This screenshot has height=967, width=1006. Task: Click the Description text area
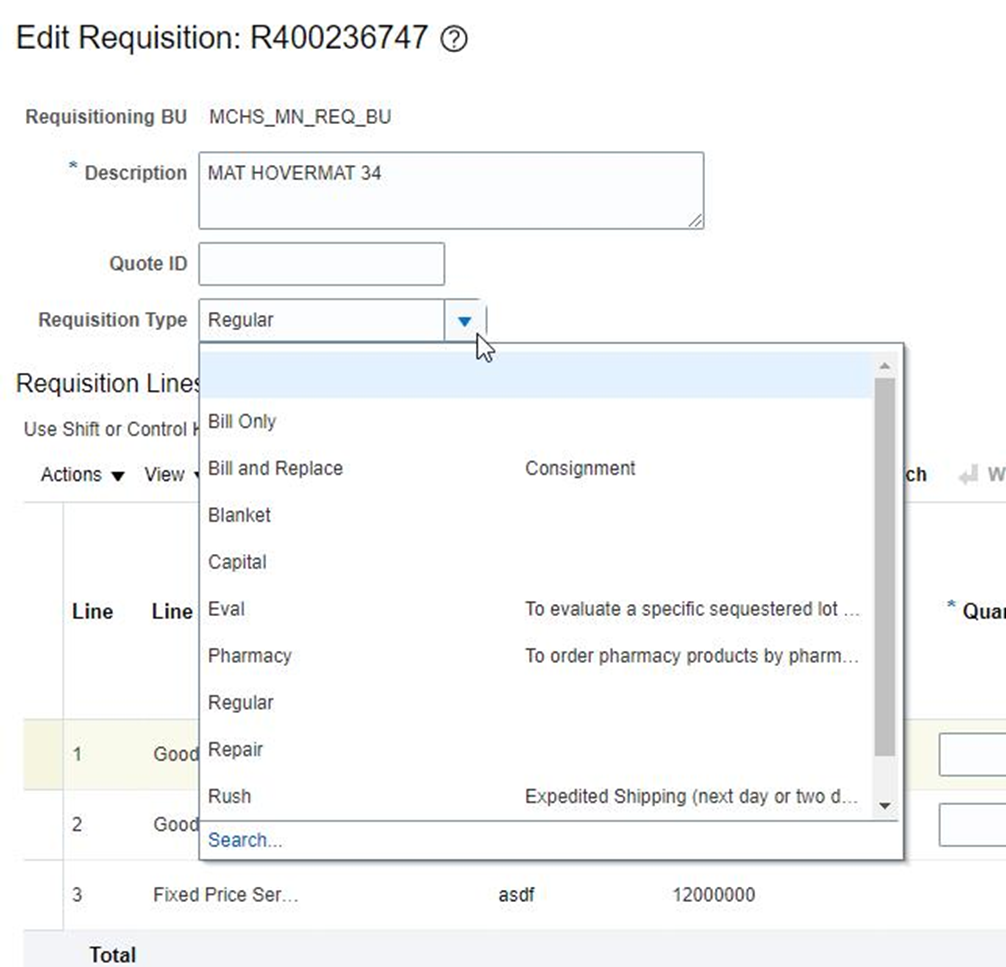point(451,191)
